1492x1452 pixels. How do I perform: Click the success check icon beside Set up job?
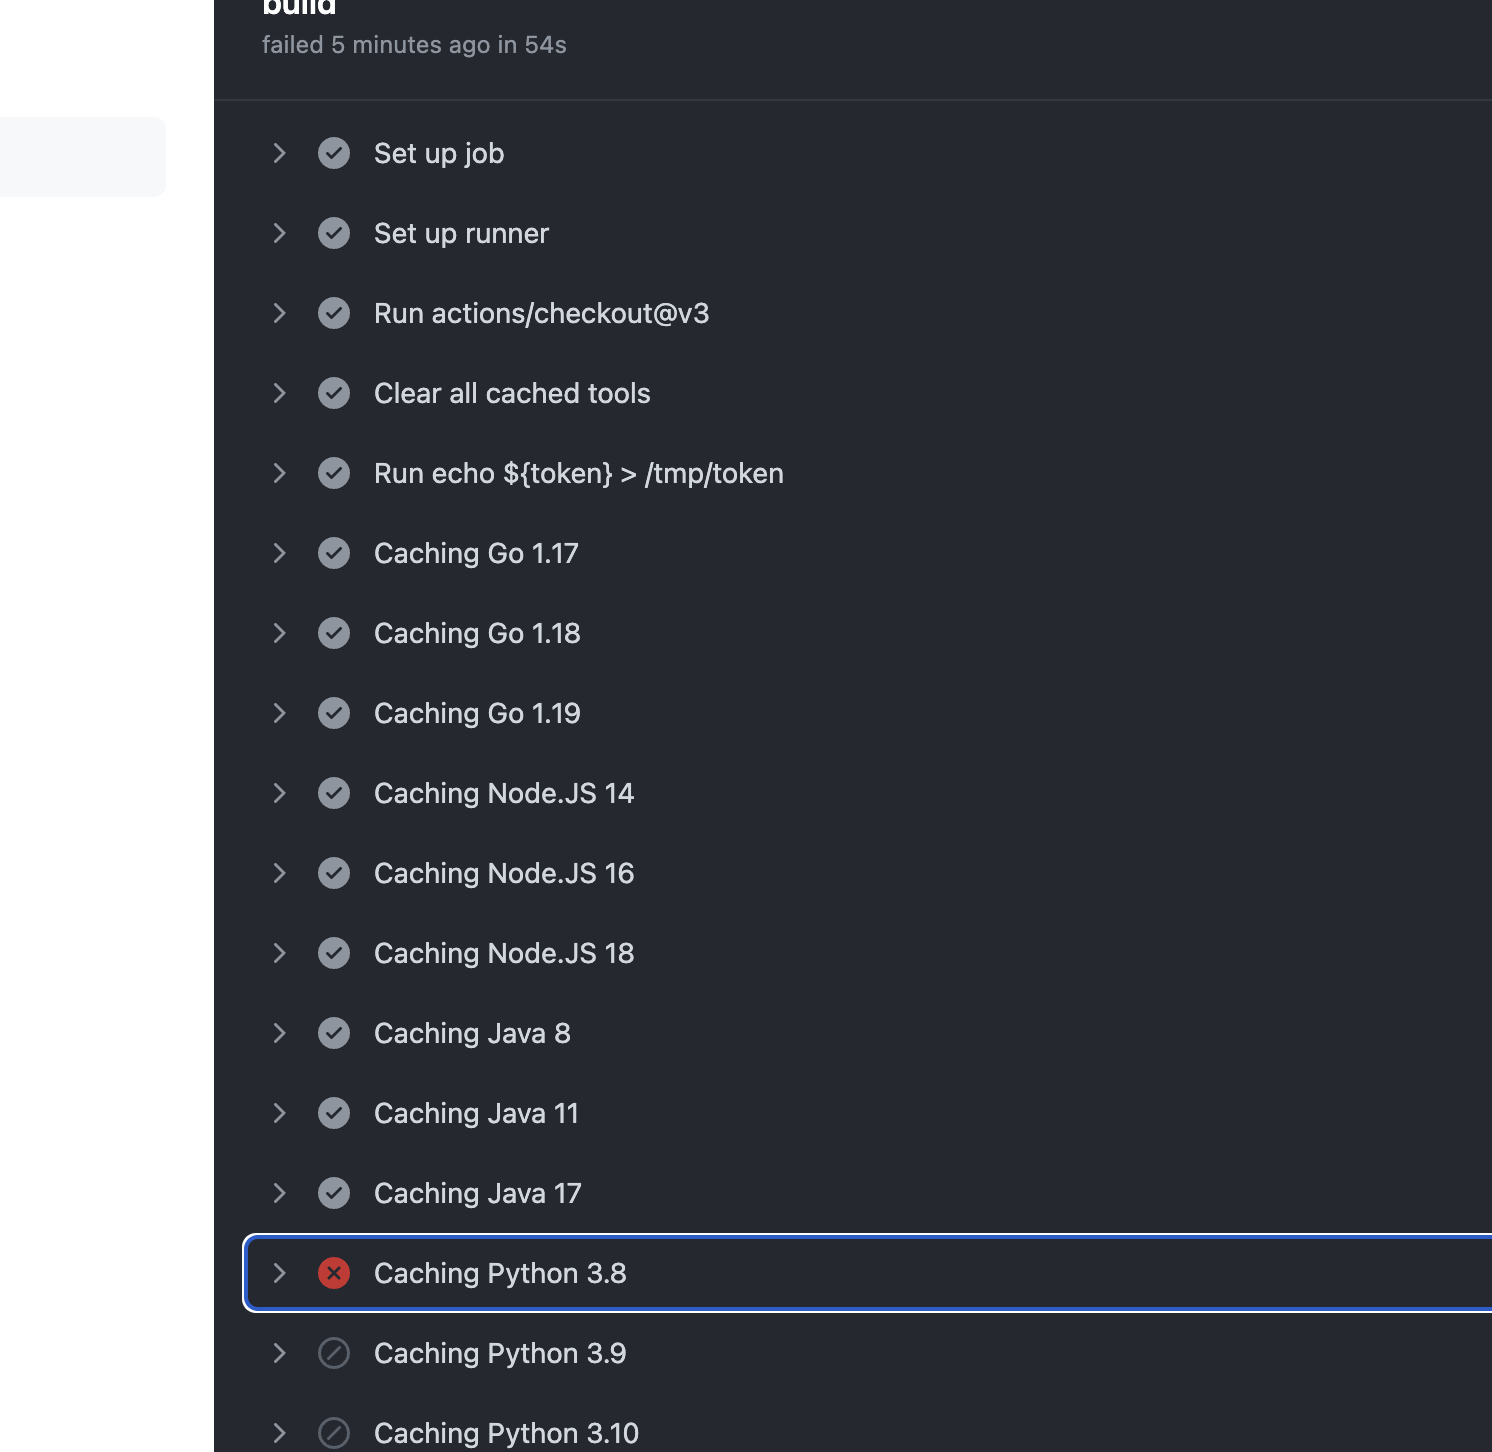point(334,153)
